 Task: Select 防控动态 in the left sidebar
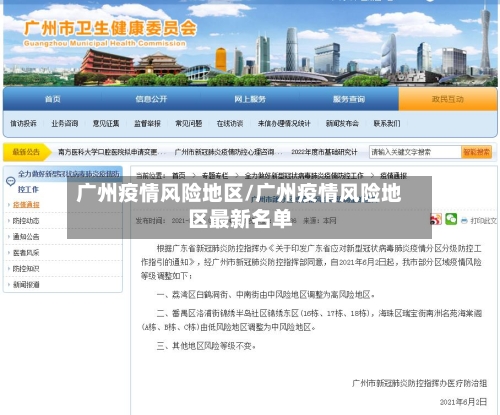coord(26,221)
